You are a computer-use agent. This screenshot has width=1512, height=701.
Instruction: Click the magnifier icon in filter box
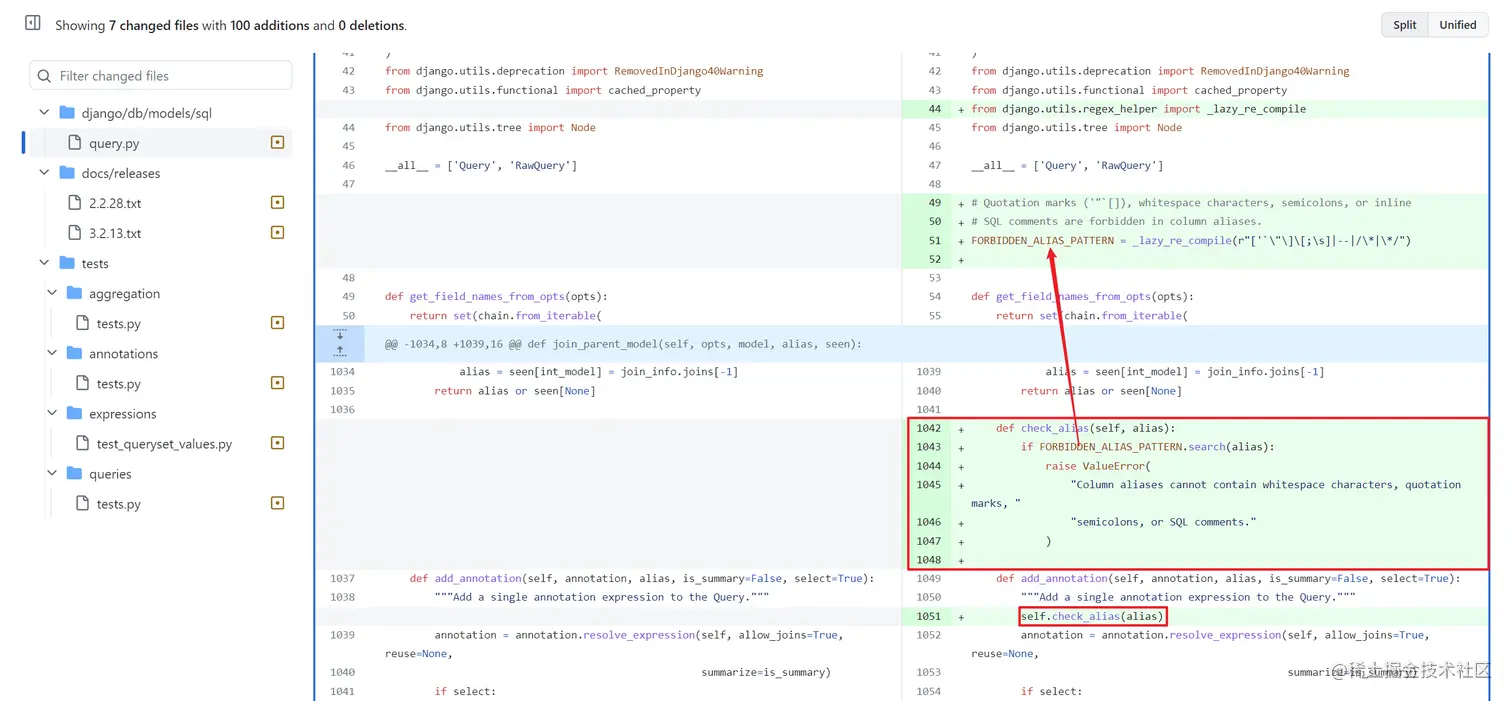coord(44,75)
